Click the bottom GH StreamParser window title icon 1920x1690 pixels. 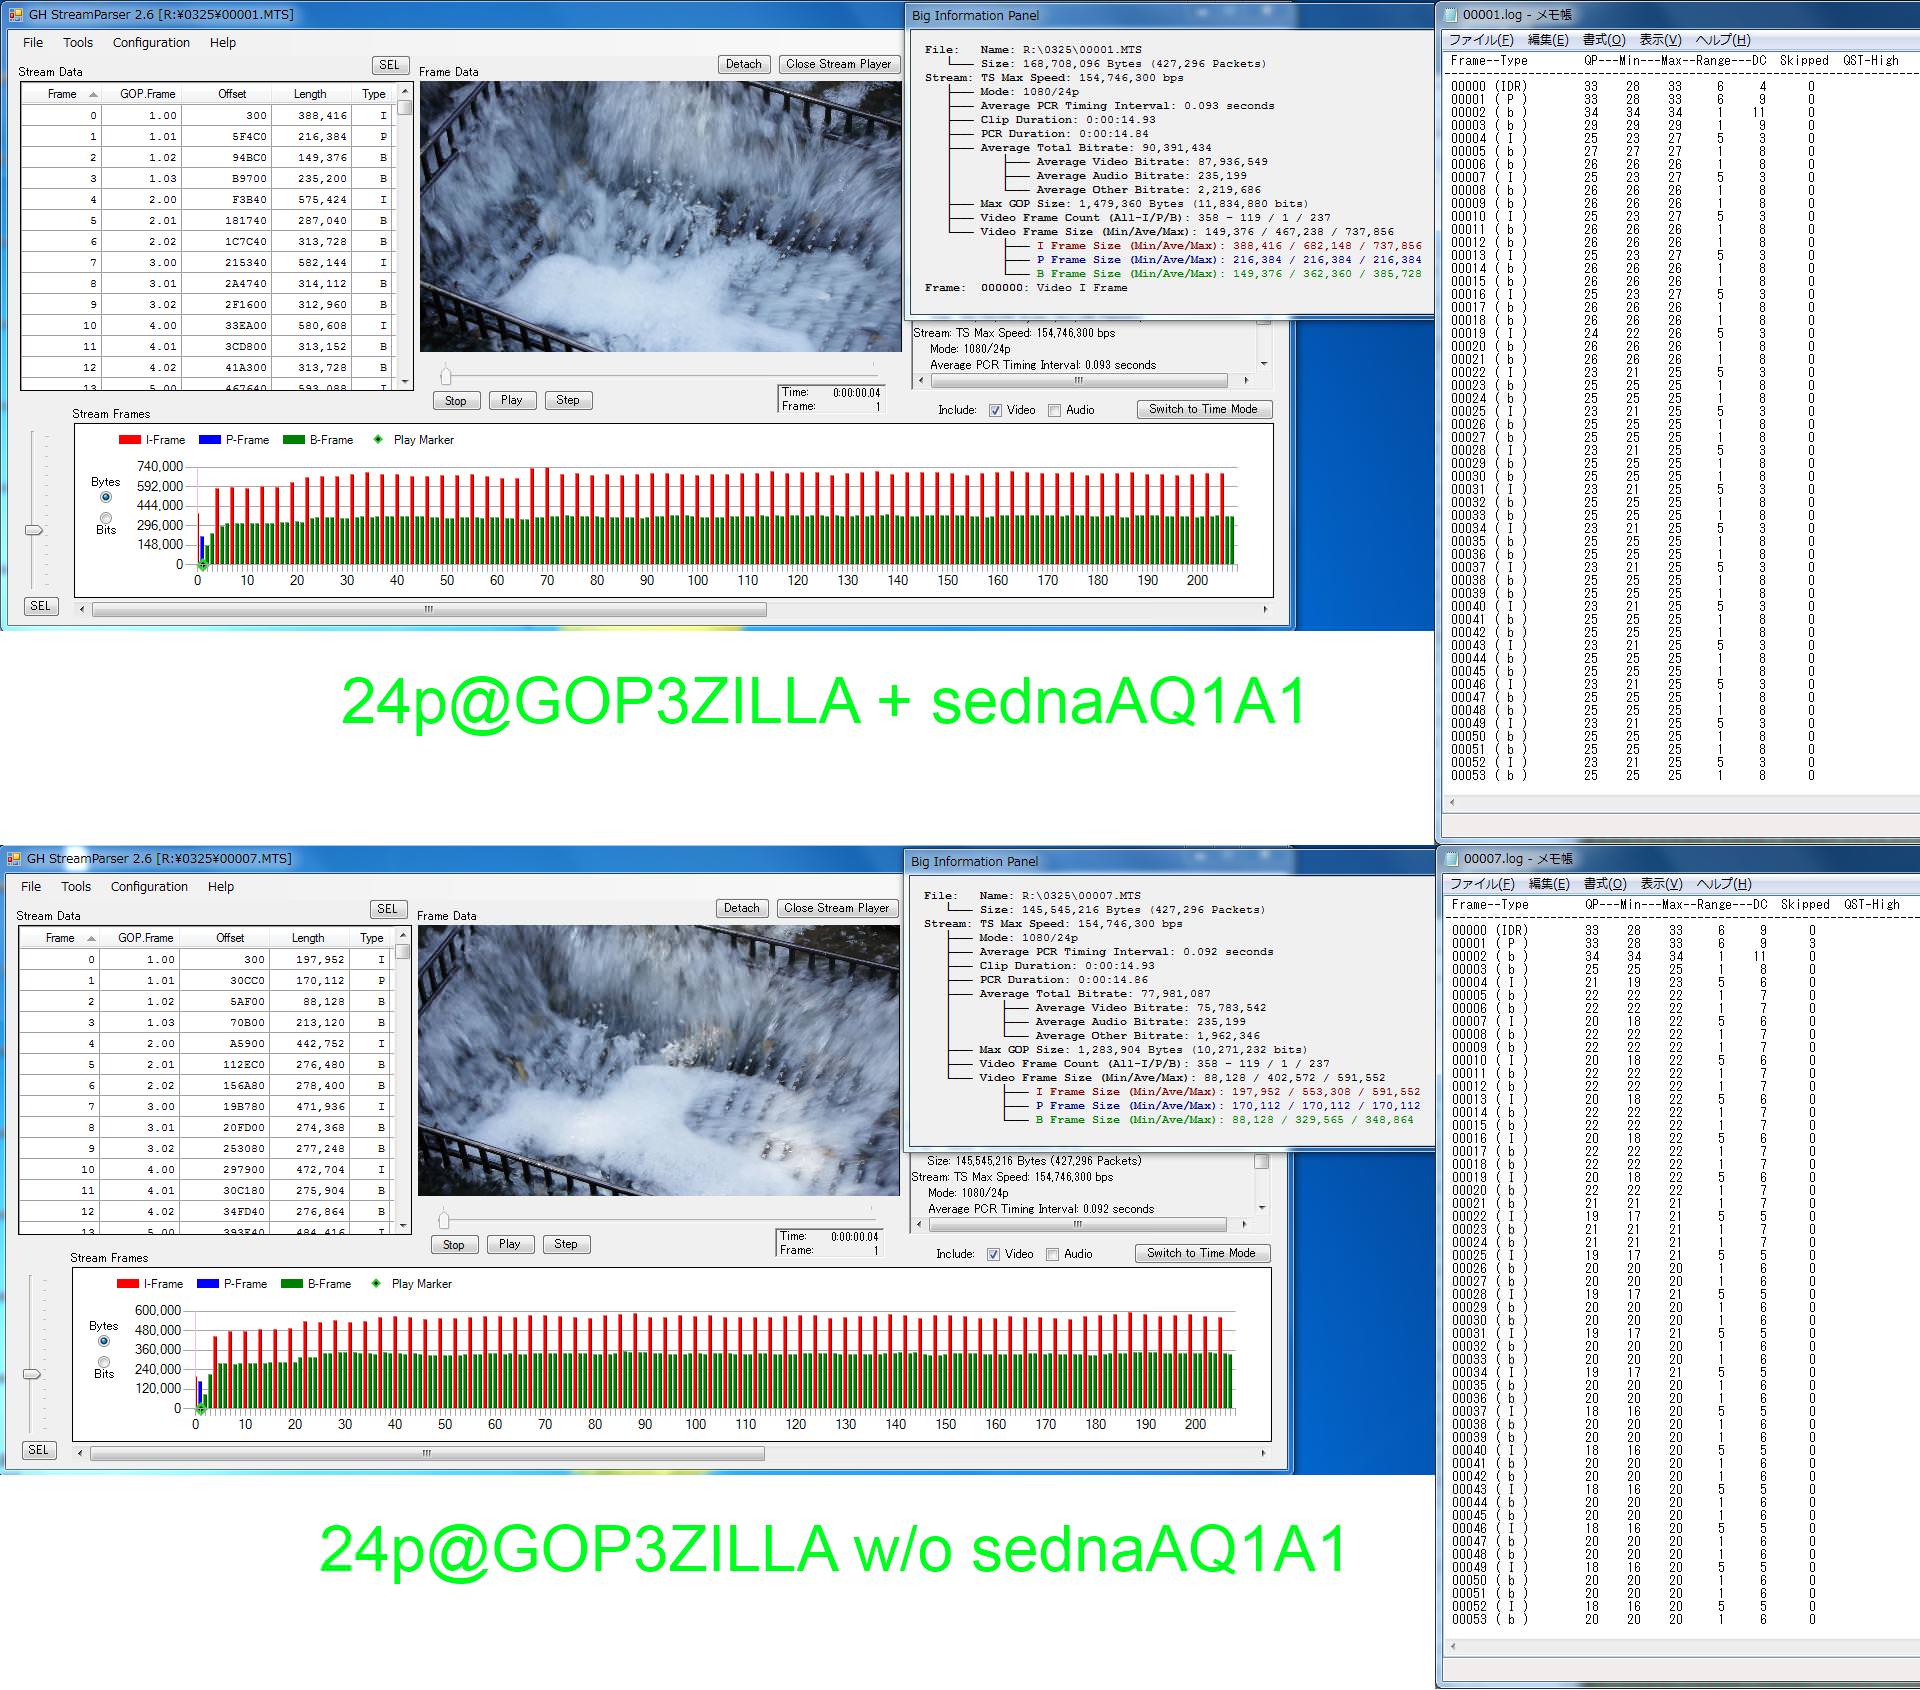tap(14, 858)
